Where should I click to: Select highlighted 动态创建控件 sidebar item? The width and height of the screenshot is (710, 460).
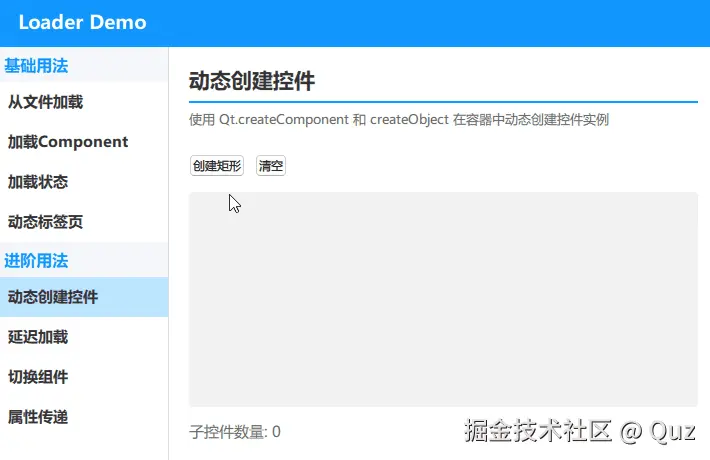[x=84, y=297]
